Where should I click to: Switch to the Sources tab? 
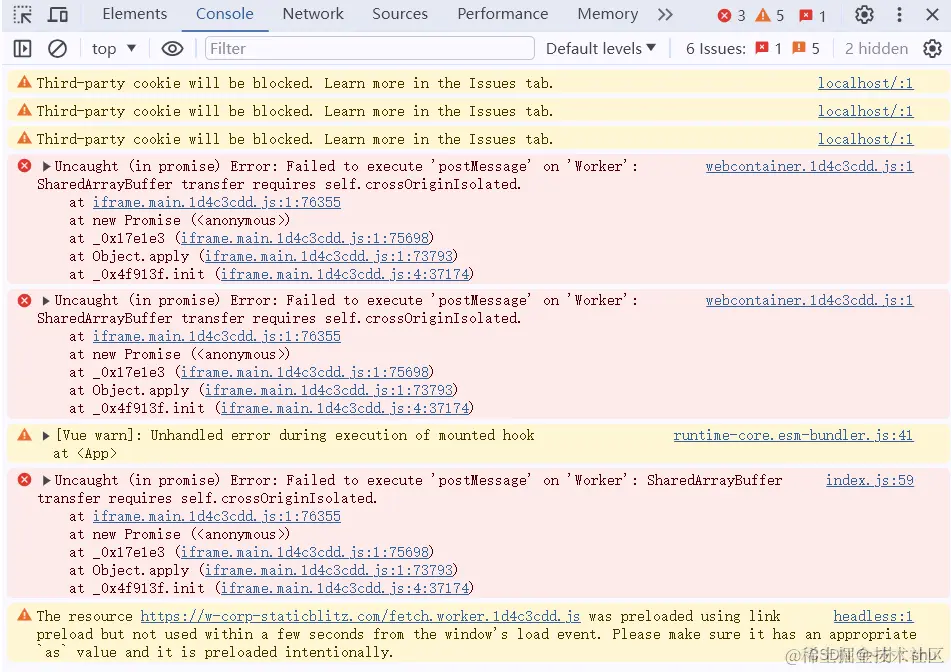pyautogui.click(x=400, y=14)
